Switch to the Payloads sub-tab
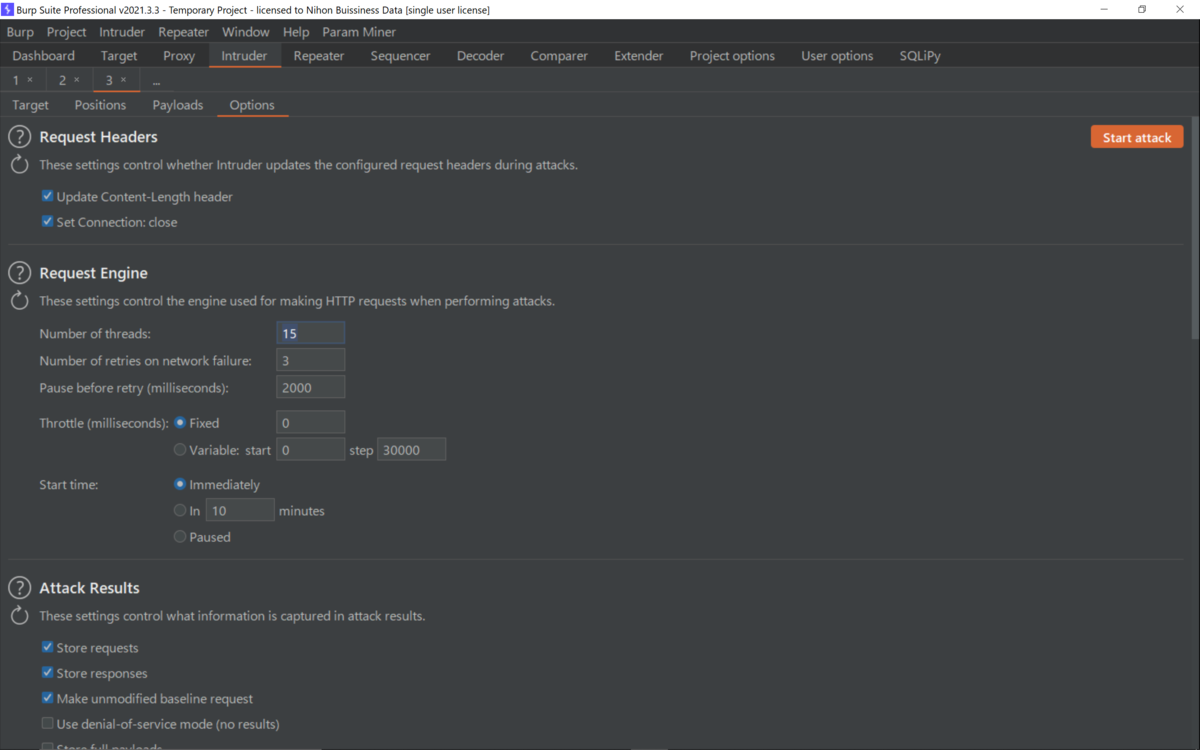1200x750 pixels. click(178, 105)
